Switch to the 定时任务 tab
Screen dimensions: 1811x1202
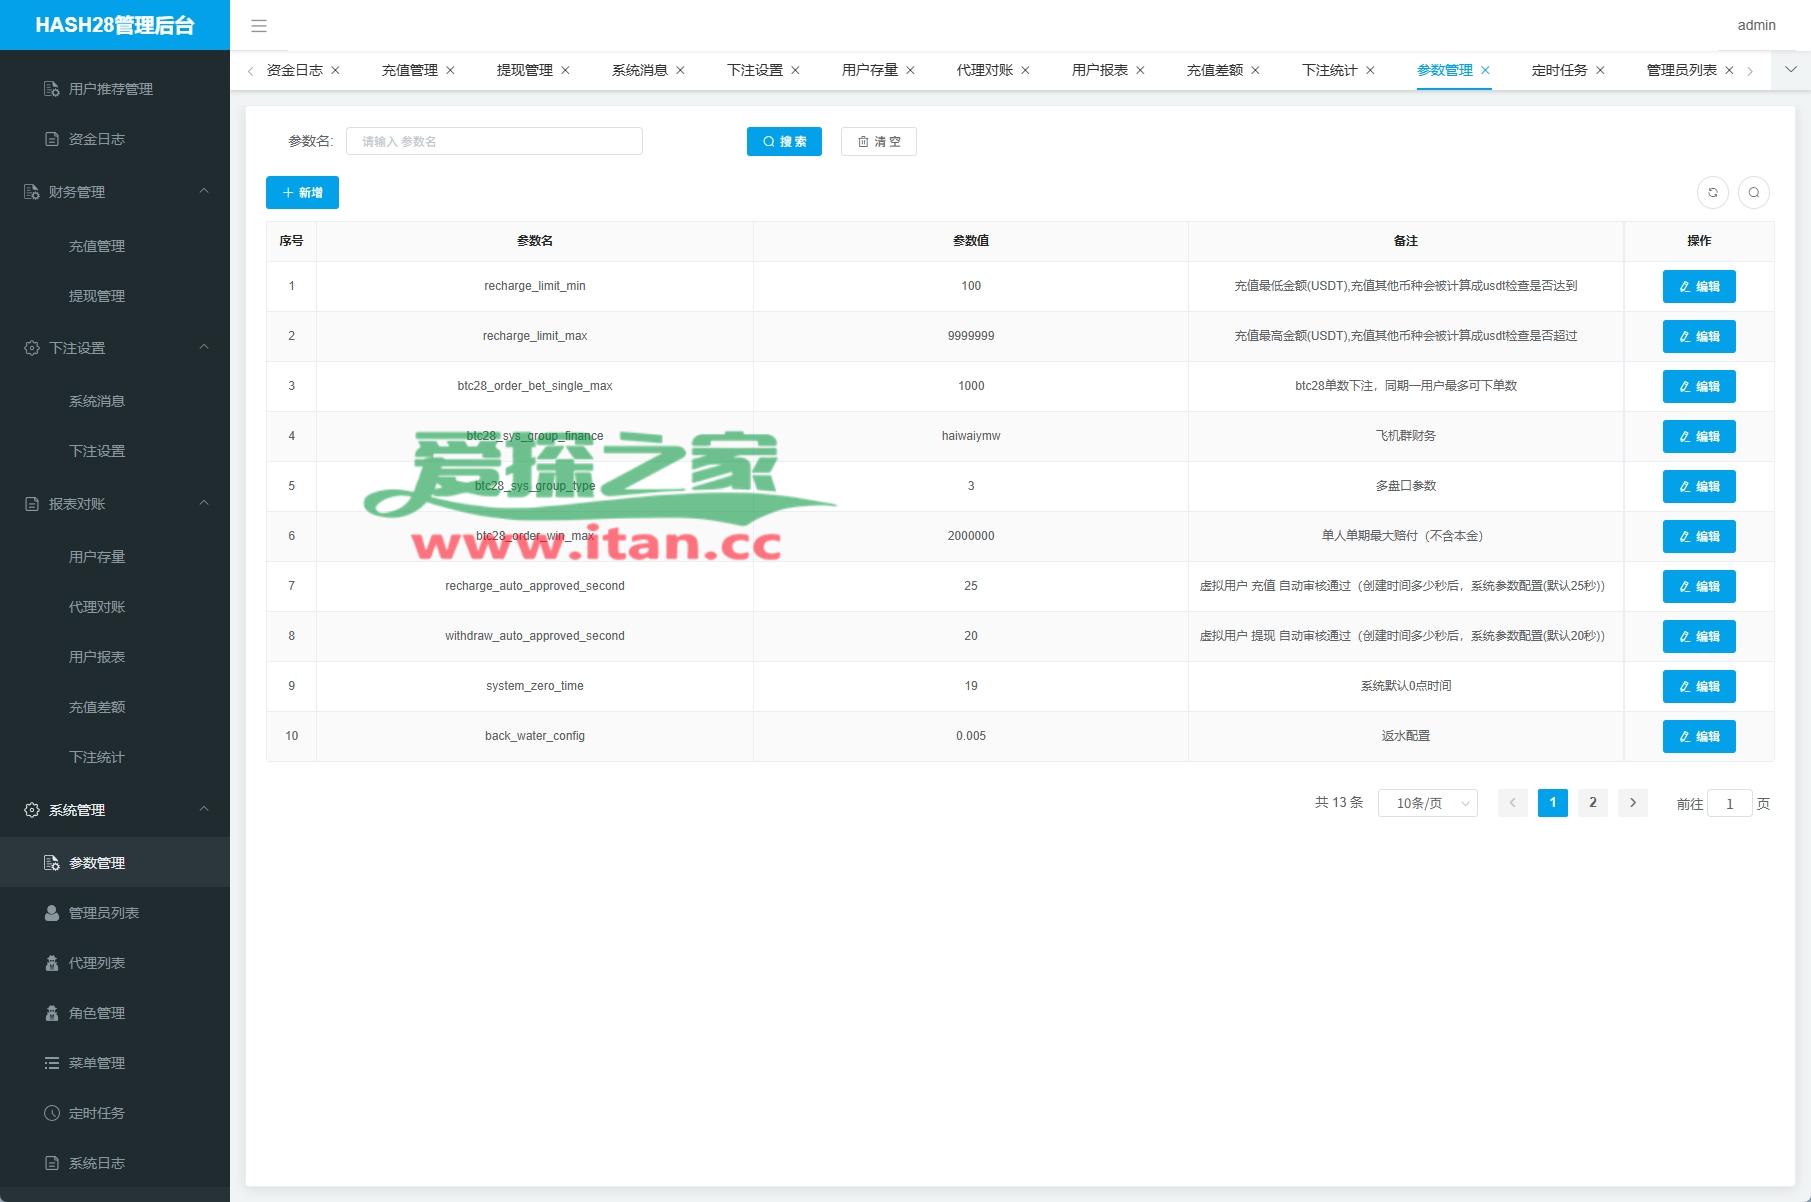(x=1559, y=70)
